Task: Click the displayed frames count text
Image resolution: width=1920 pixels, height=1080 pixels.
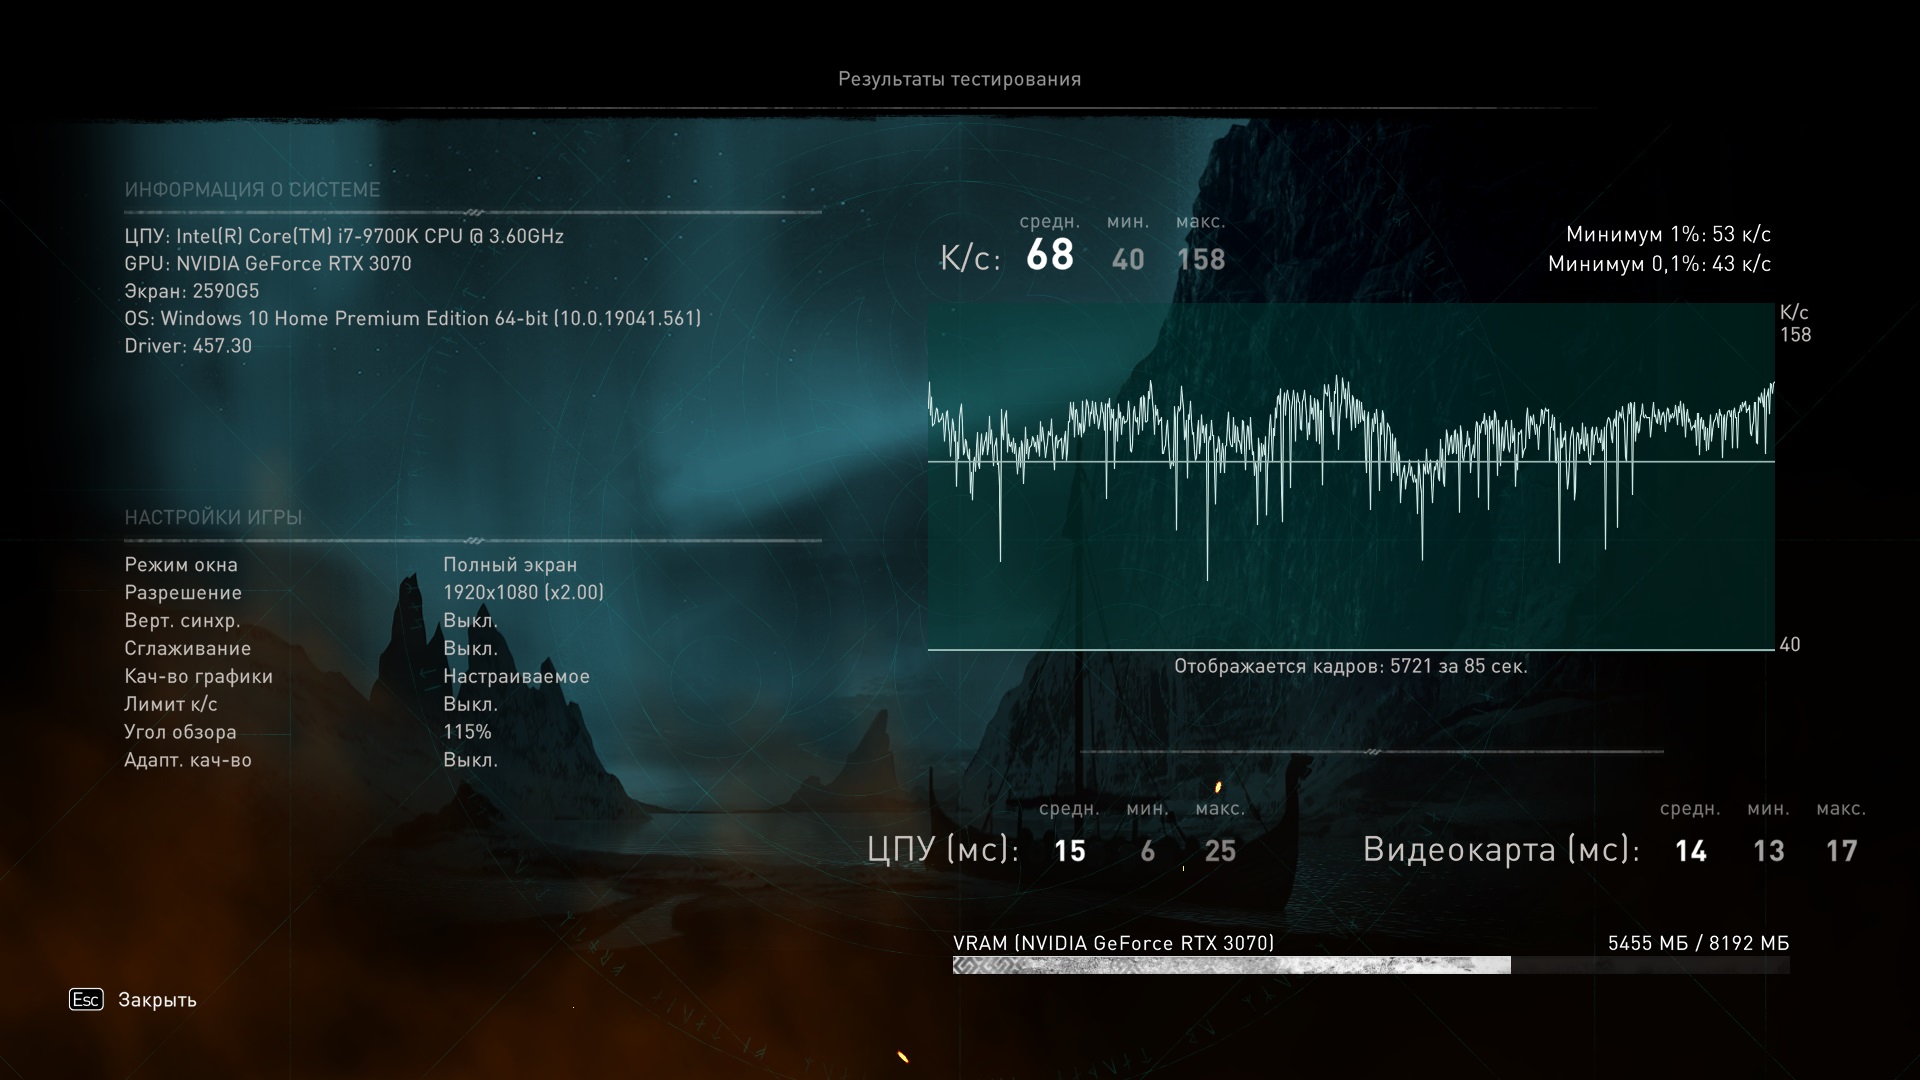Action: (1350, 666)
